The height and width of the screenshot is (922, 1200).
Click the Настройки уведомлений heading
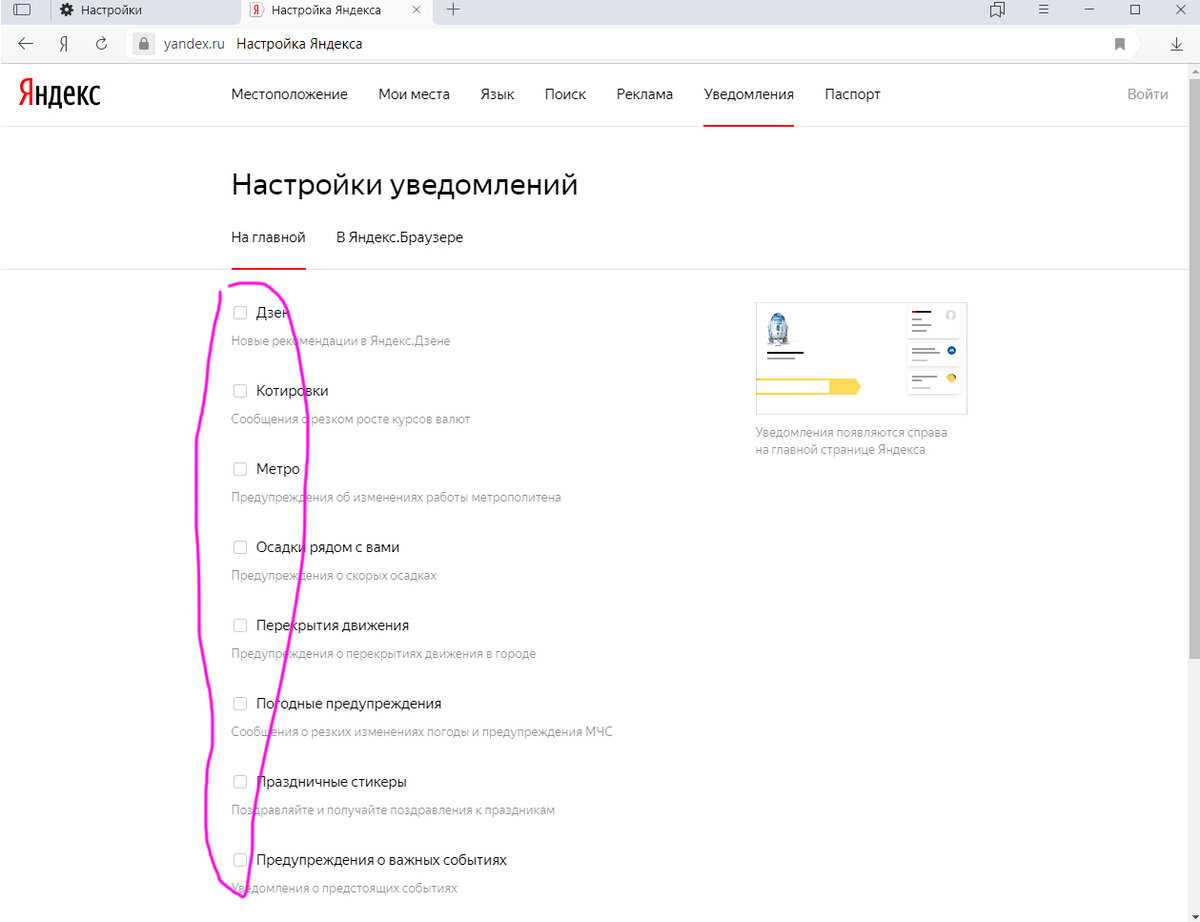404,185
